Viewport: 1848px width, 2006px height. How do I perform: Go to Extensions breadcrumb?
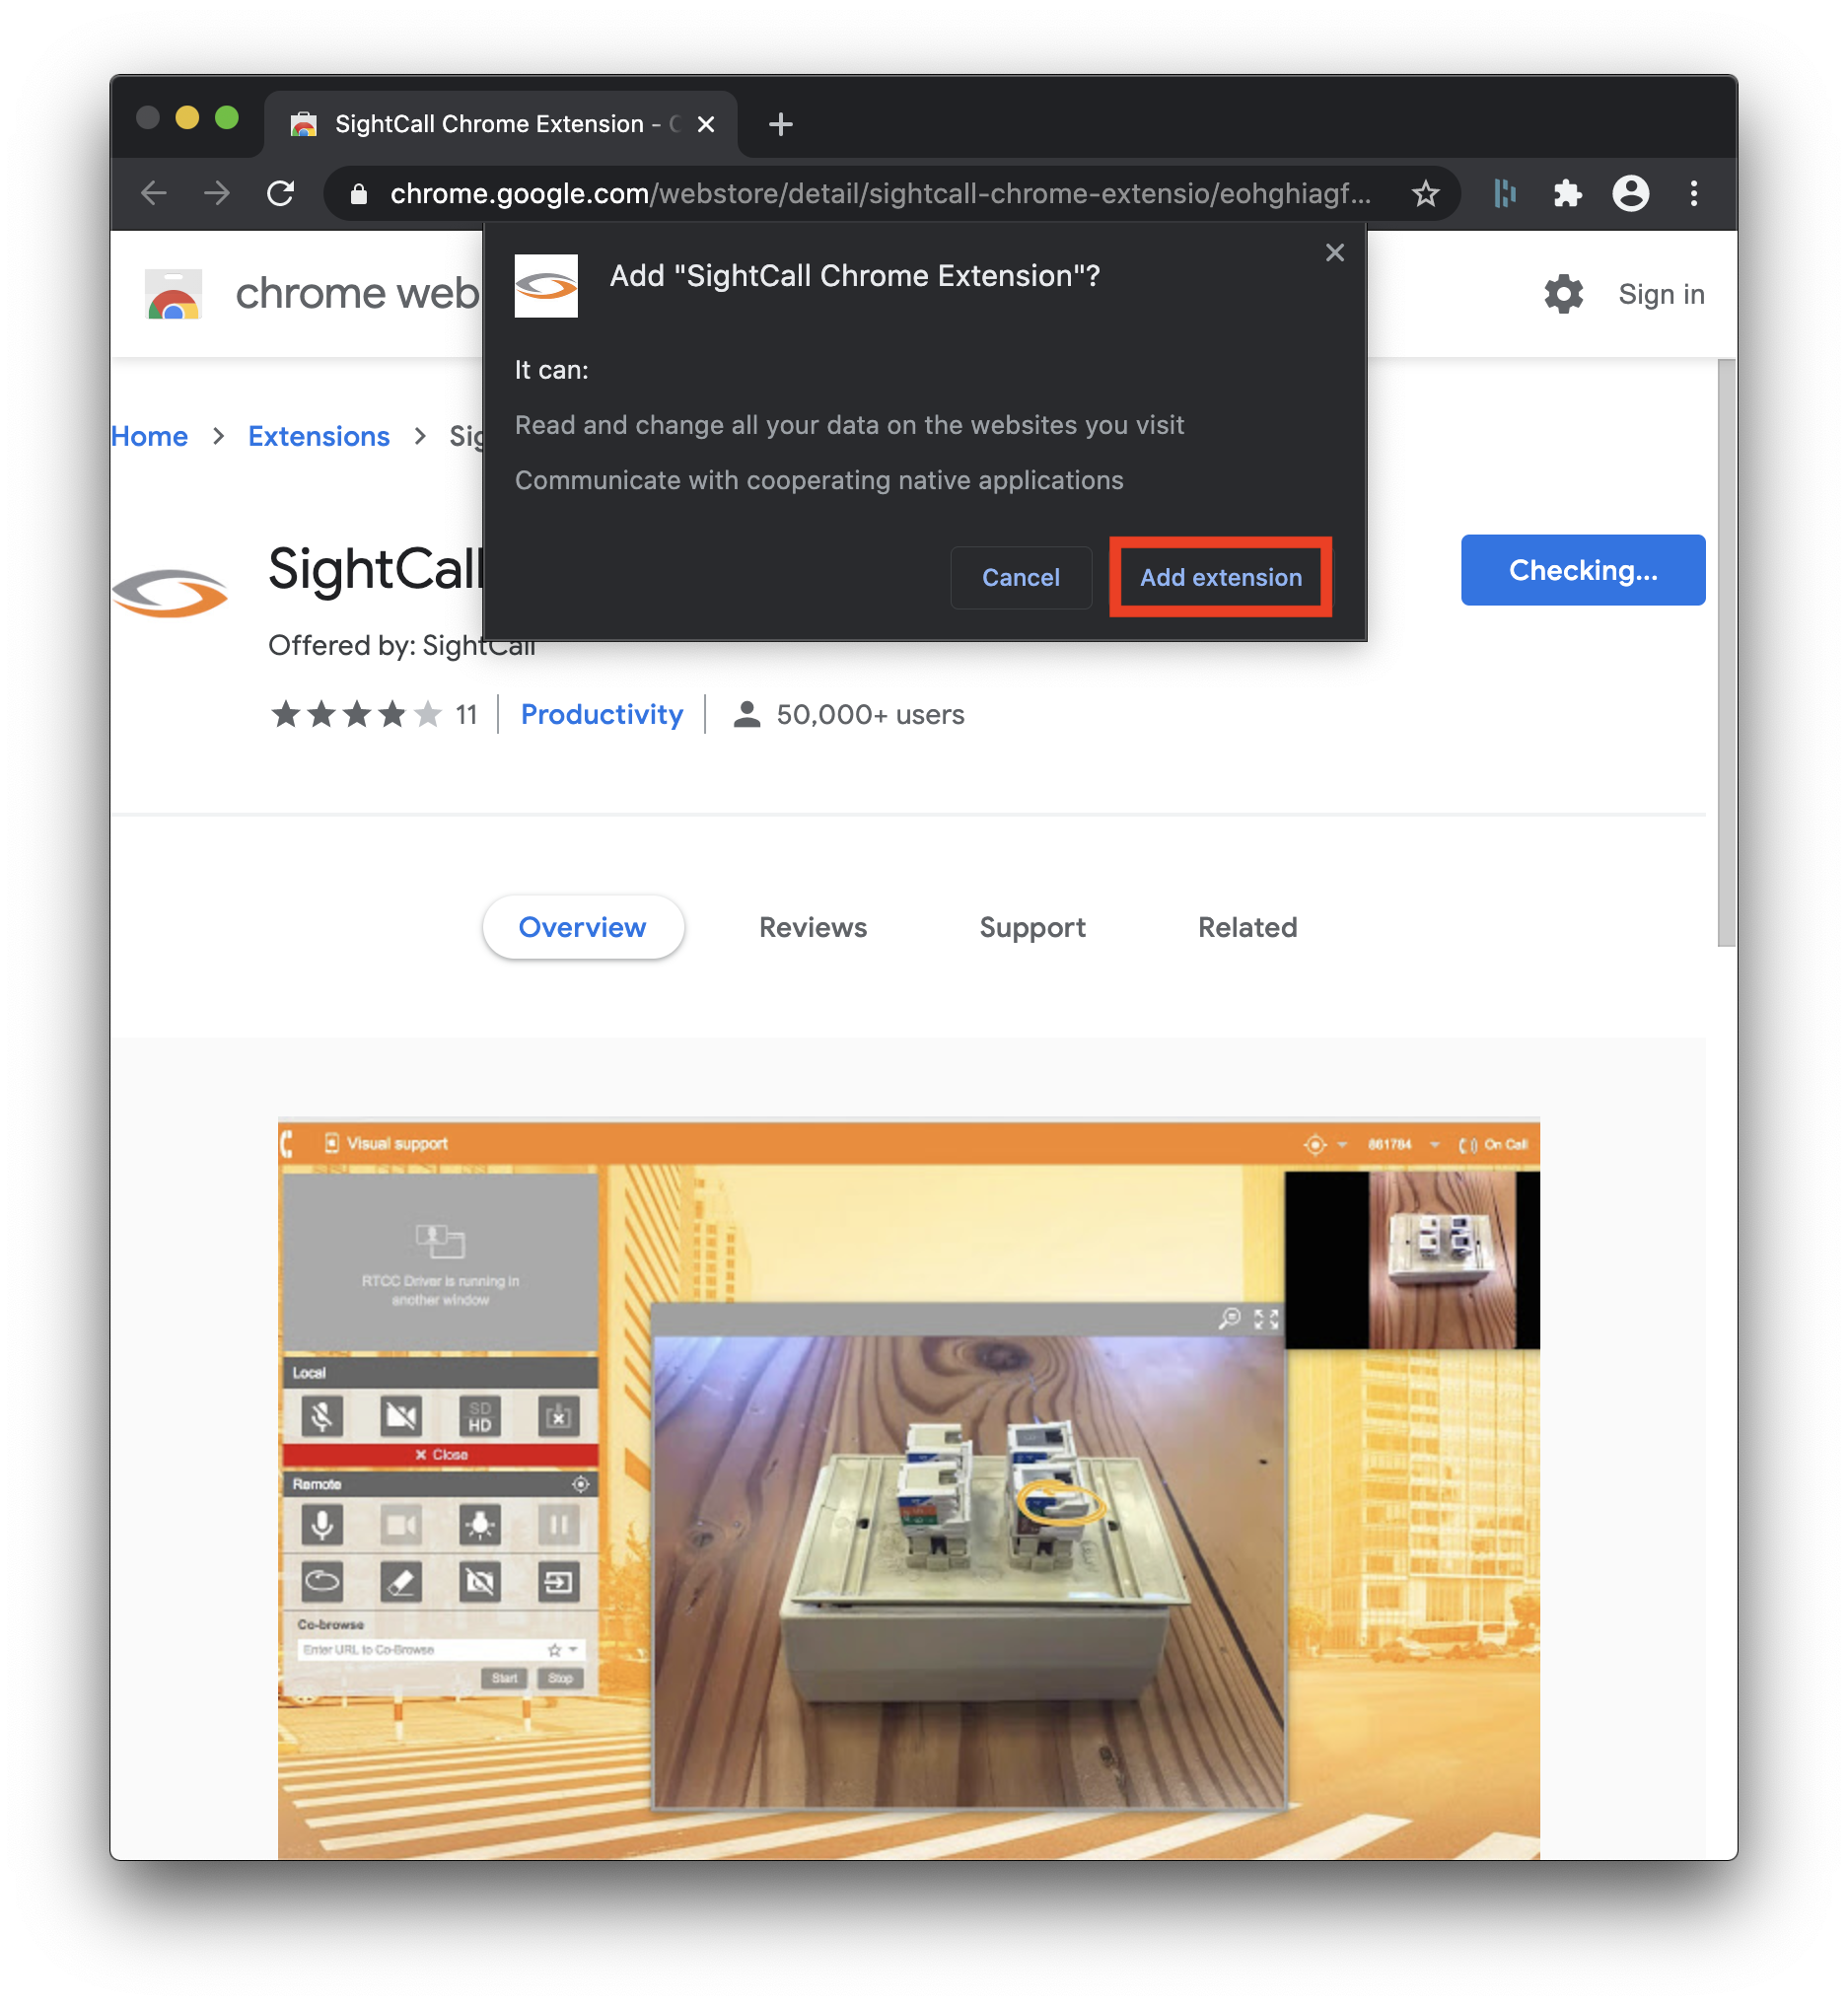319,436
